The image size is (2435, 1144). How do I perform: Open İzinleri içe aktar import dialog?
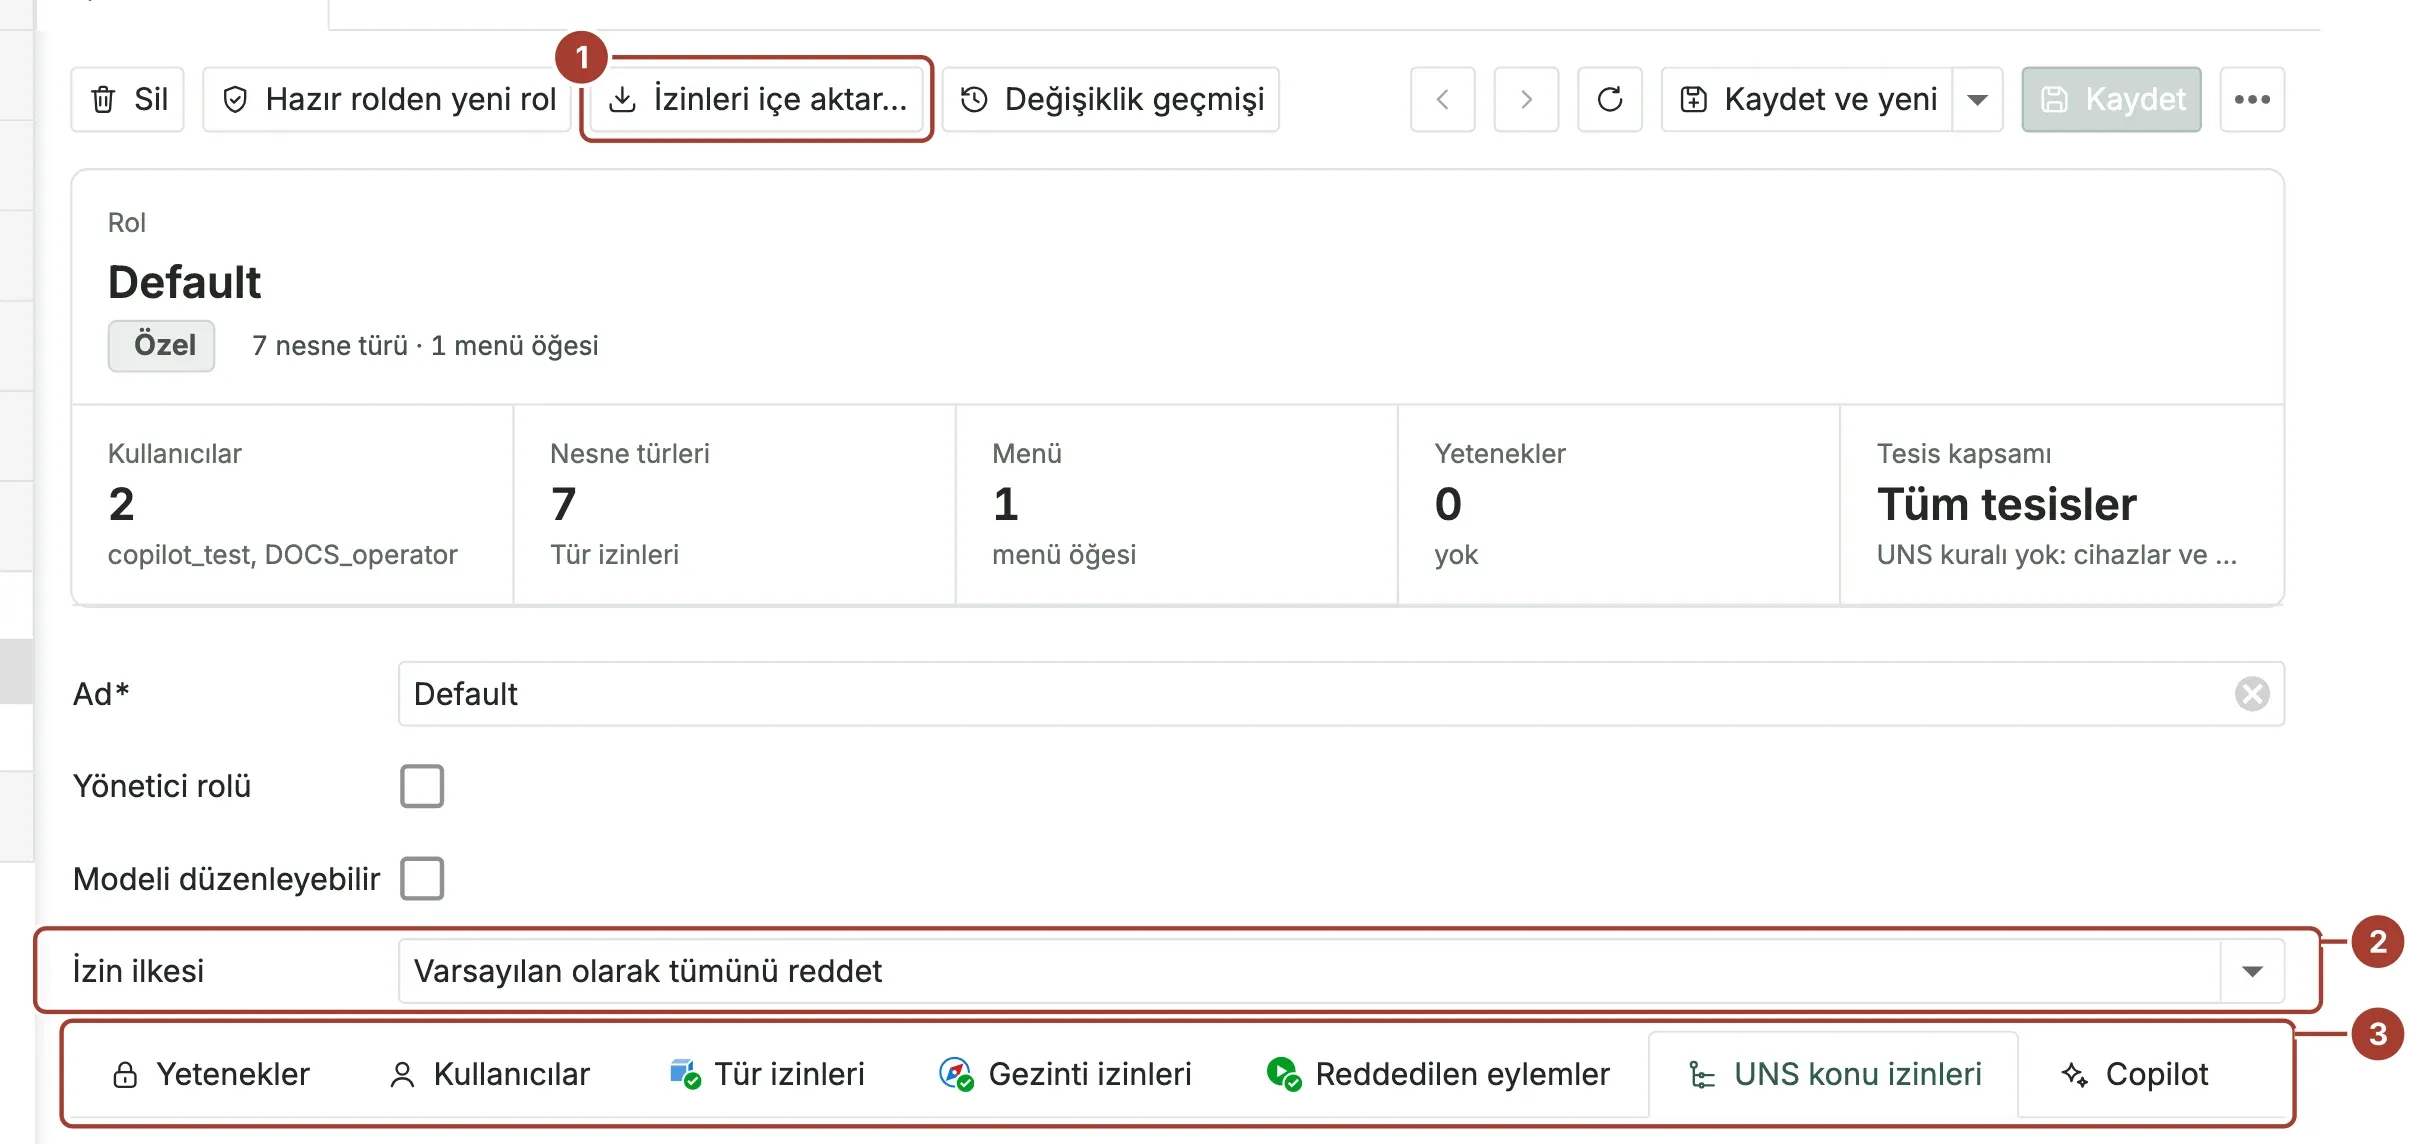(757, 99)
